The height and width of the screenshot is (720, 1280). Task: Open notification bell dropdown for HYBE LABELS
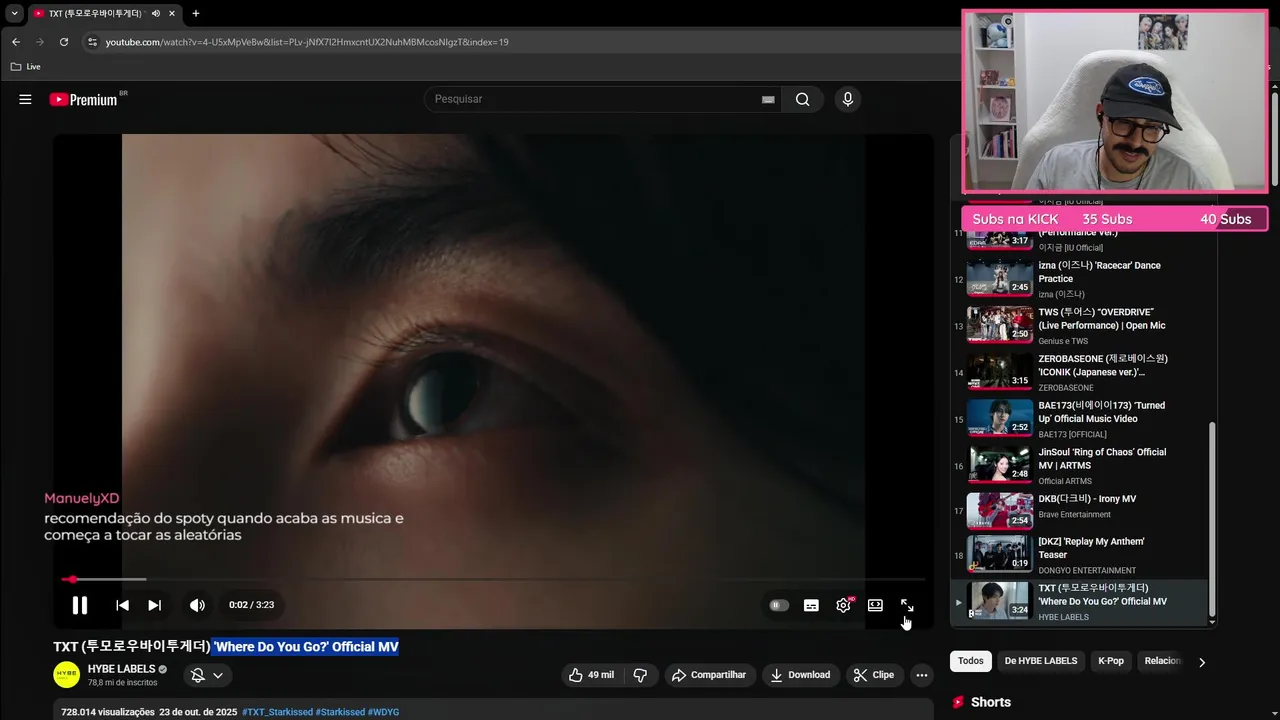[x=207, y=675]
